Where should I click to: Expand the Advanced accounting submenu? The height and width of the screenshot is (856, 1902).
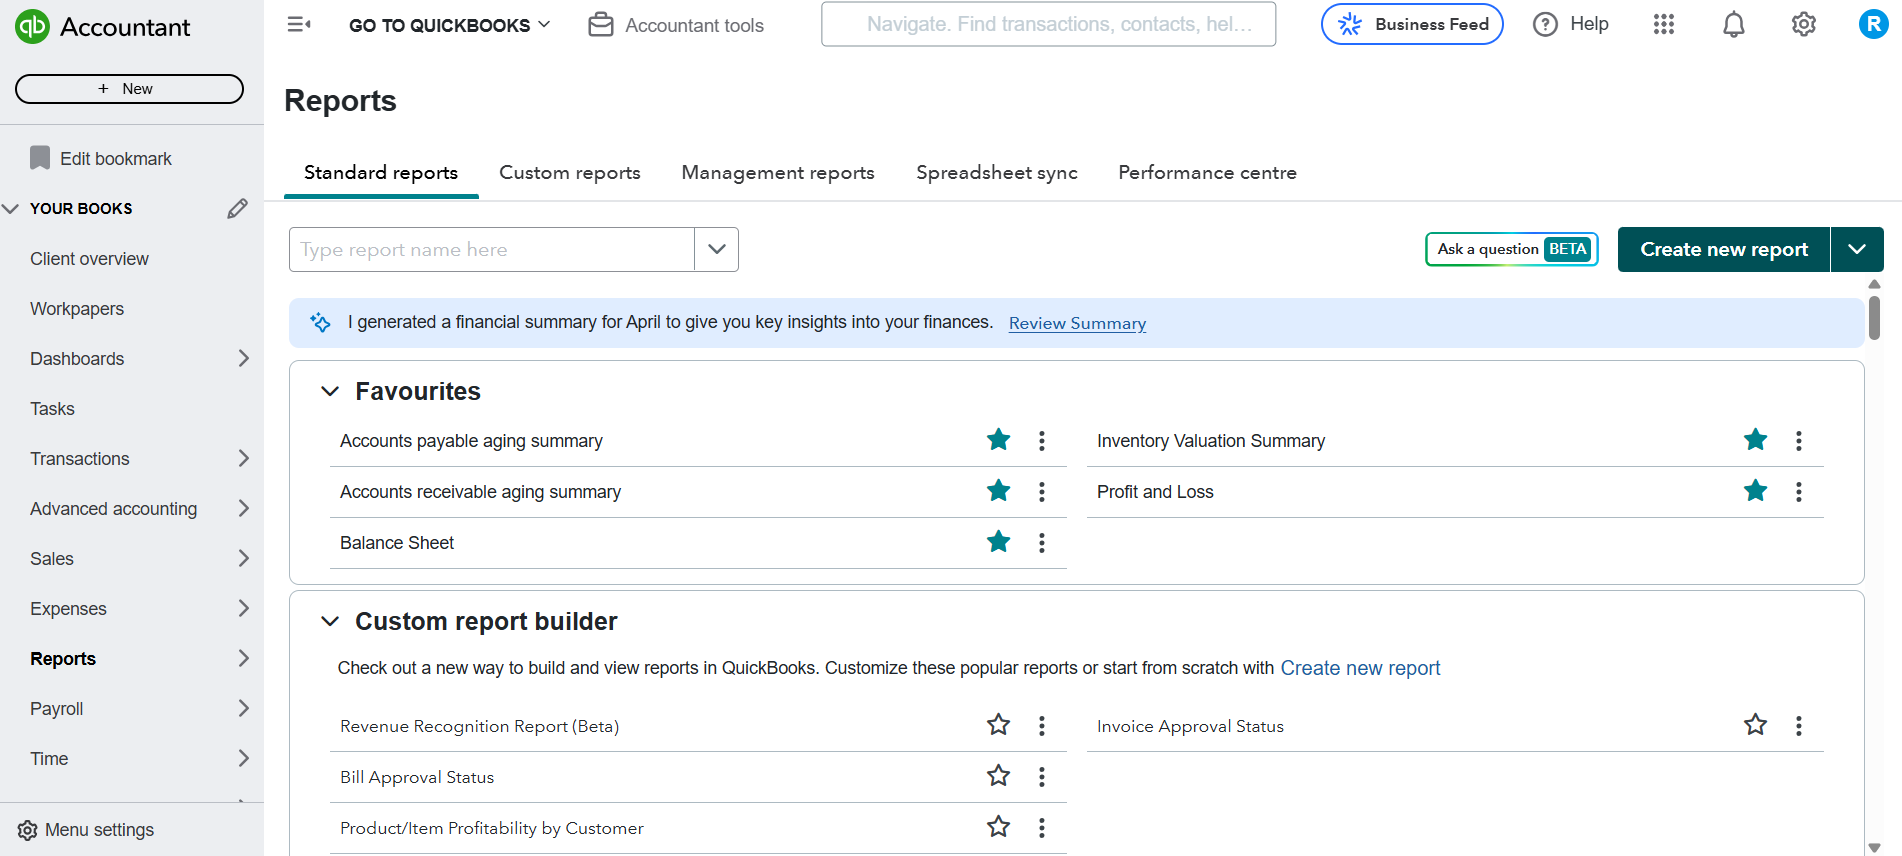click(243, 508)
